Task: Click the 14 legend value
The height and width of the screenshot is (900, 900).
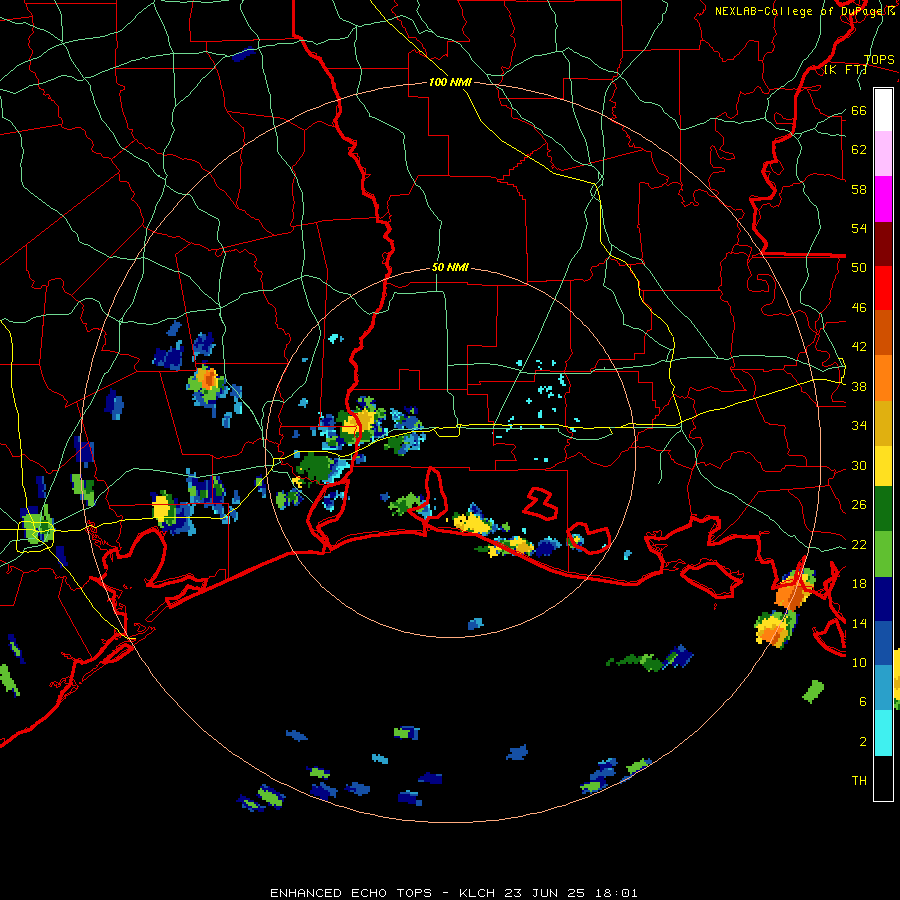Action: tap(859, 623)
